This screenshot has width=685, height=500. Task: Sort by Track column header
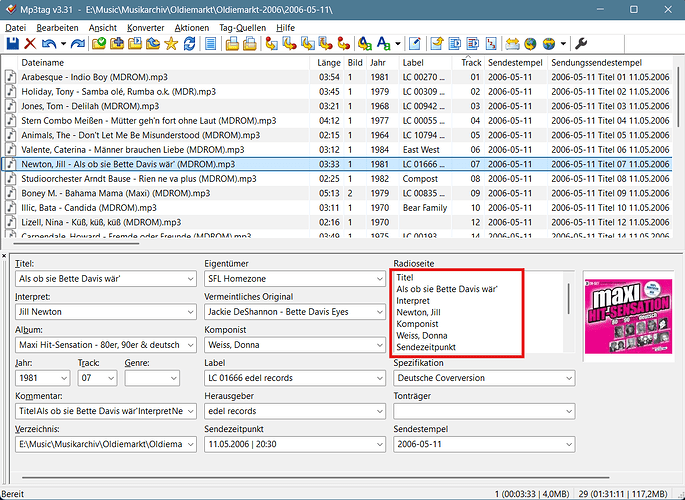(468, 63)
